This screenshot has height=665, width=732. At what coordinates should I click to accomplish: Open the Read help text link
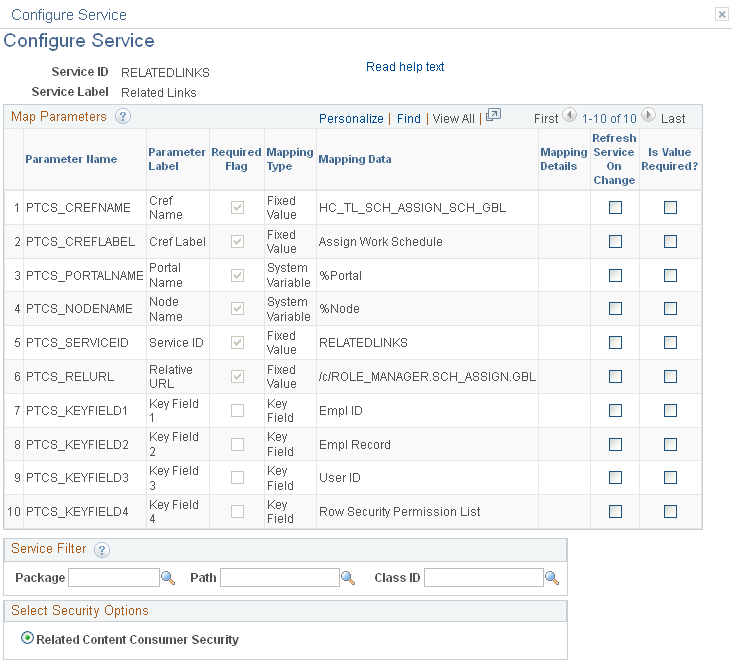(405, 67)
